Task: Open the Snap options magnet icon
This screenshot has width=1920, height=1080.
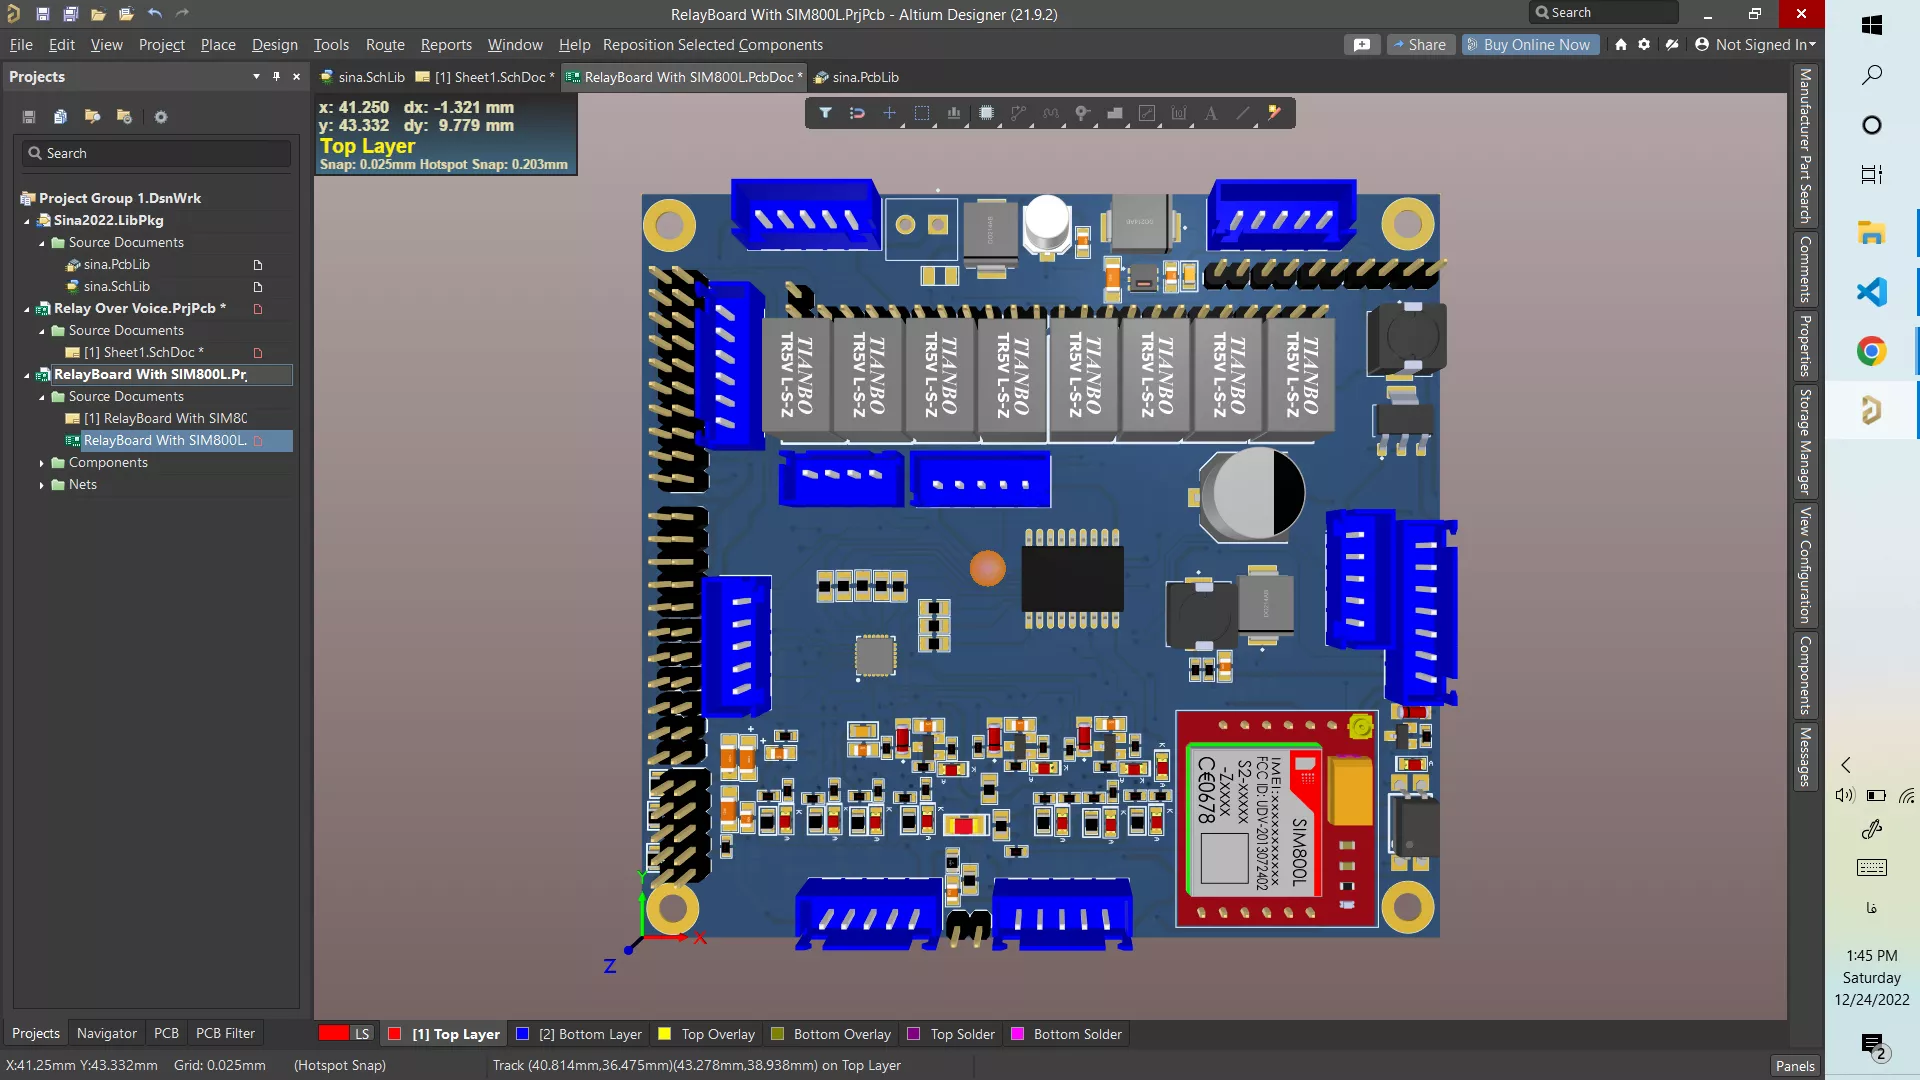Action: (x=857, y=113)
